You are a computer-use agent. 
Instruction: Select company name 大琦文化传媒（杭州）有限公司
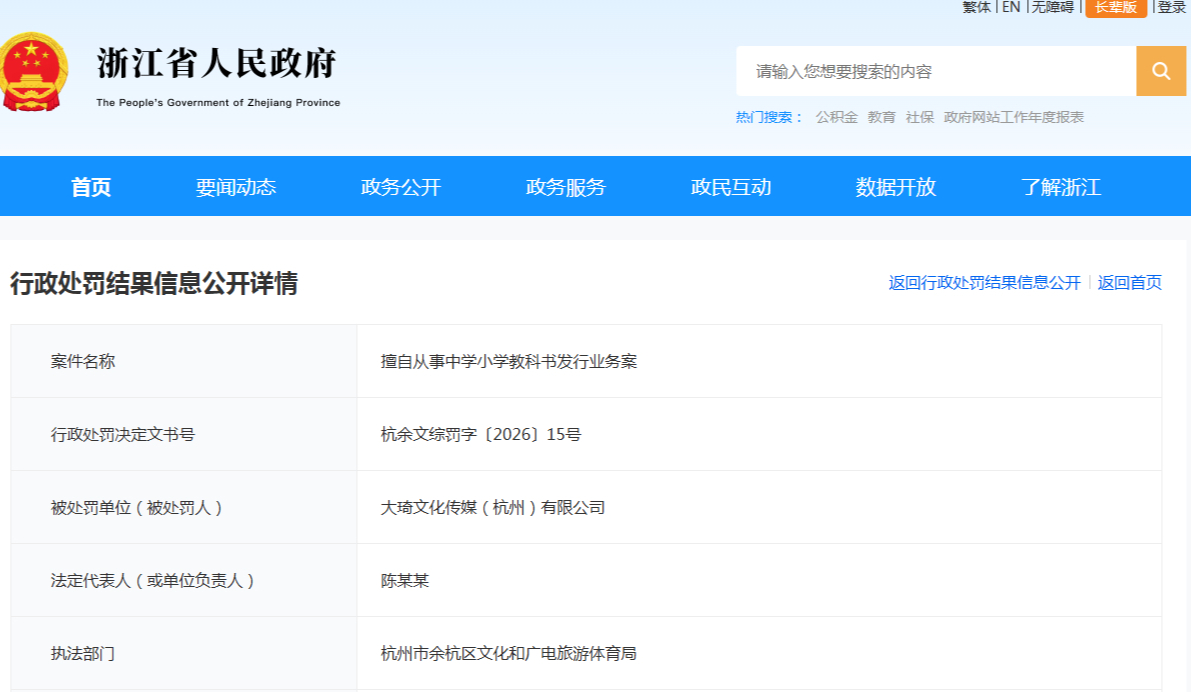pyautogui.click(x=493, y=507)
